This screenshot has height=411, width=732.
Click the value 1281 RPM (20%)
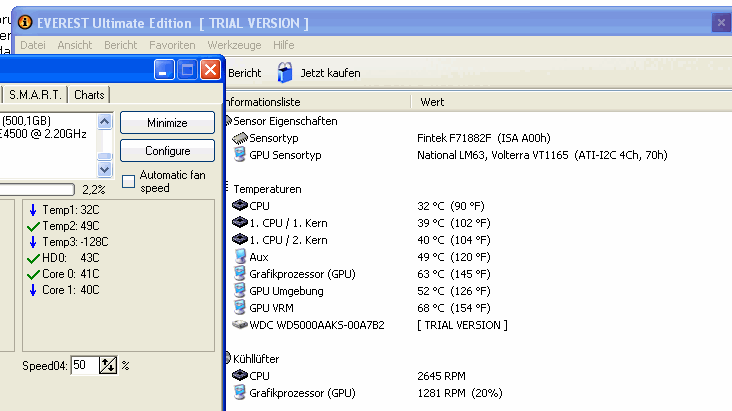click(460, 393)
